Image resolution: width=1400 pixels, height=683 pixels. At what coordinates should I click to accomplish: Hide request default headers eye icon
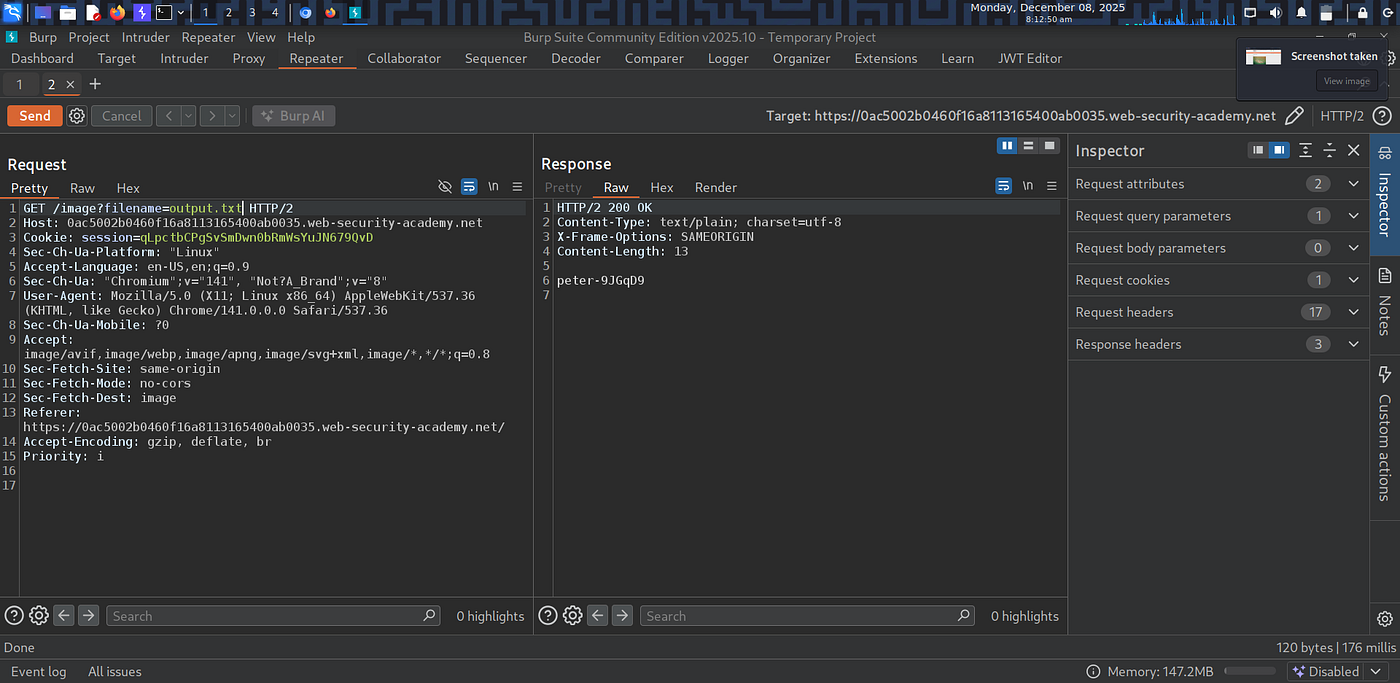(445, 187)
